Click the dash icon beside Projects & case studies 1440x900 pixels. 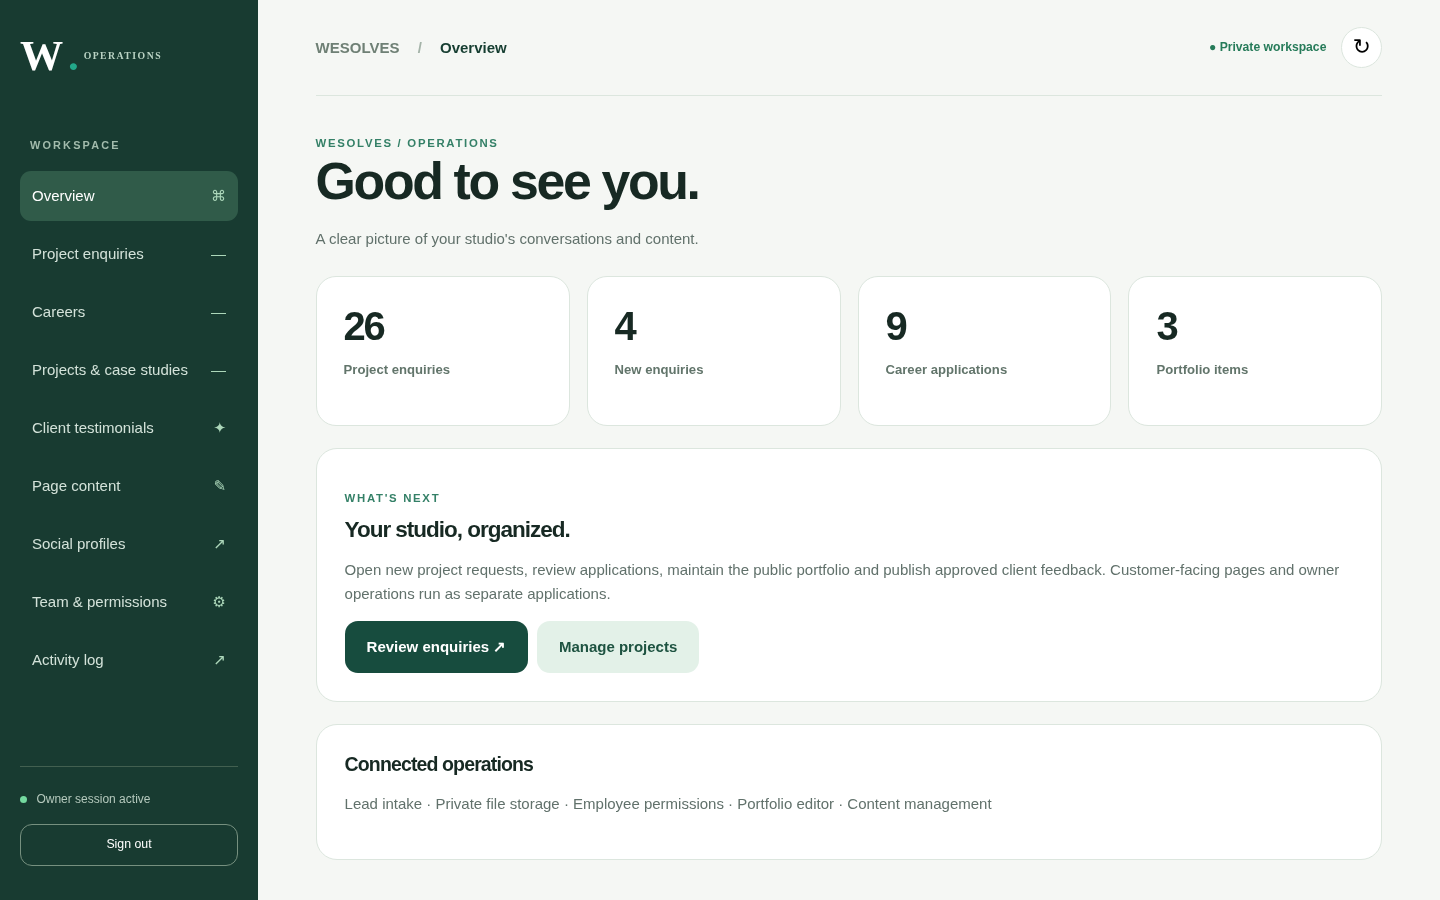[x=218, y=370]
